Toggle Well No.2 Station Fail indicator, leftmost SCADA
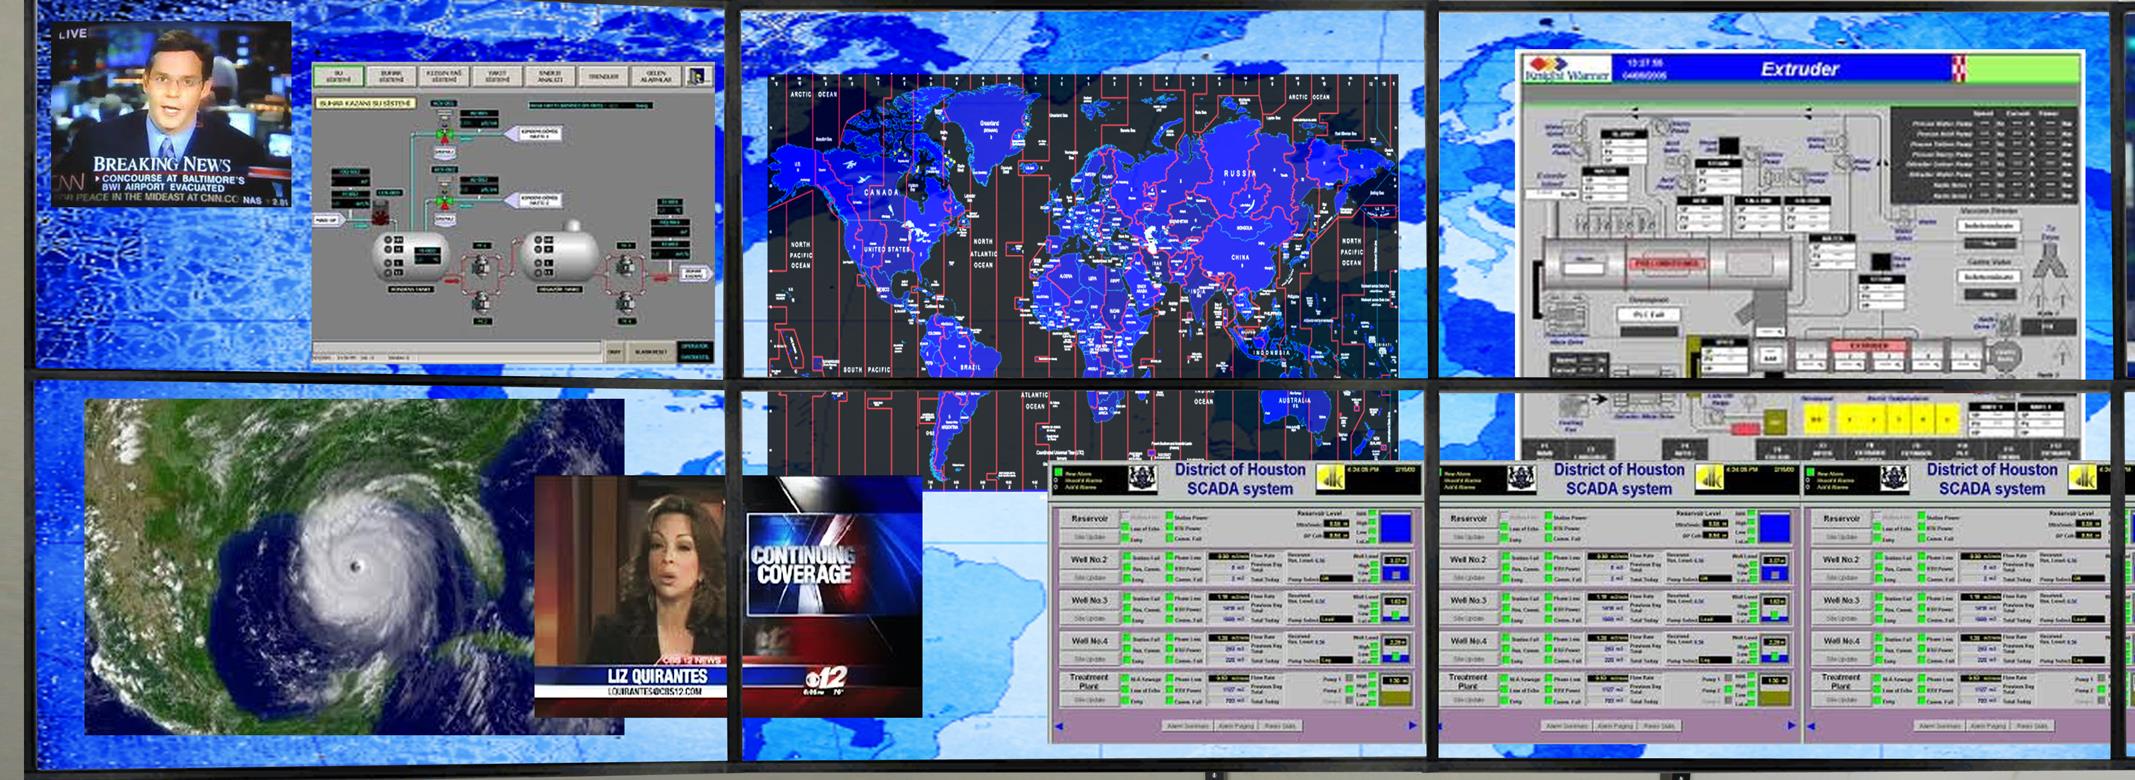This screenshot has width=2135, height=780. click(x=1127, y=556)
